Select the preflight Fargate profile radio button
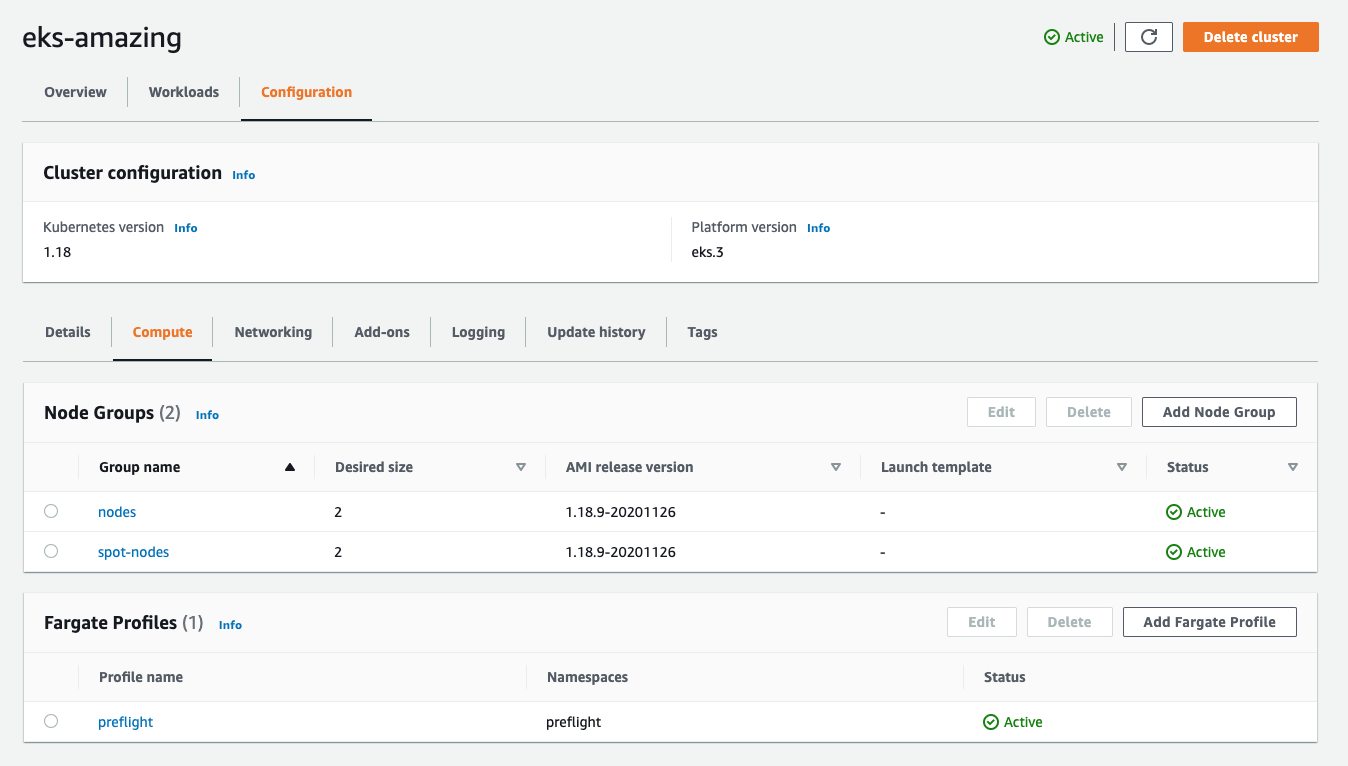This screenshot has width=1348, height=766. (51, 721)
